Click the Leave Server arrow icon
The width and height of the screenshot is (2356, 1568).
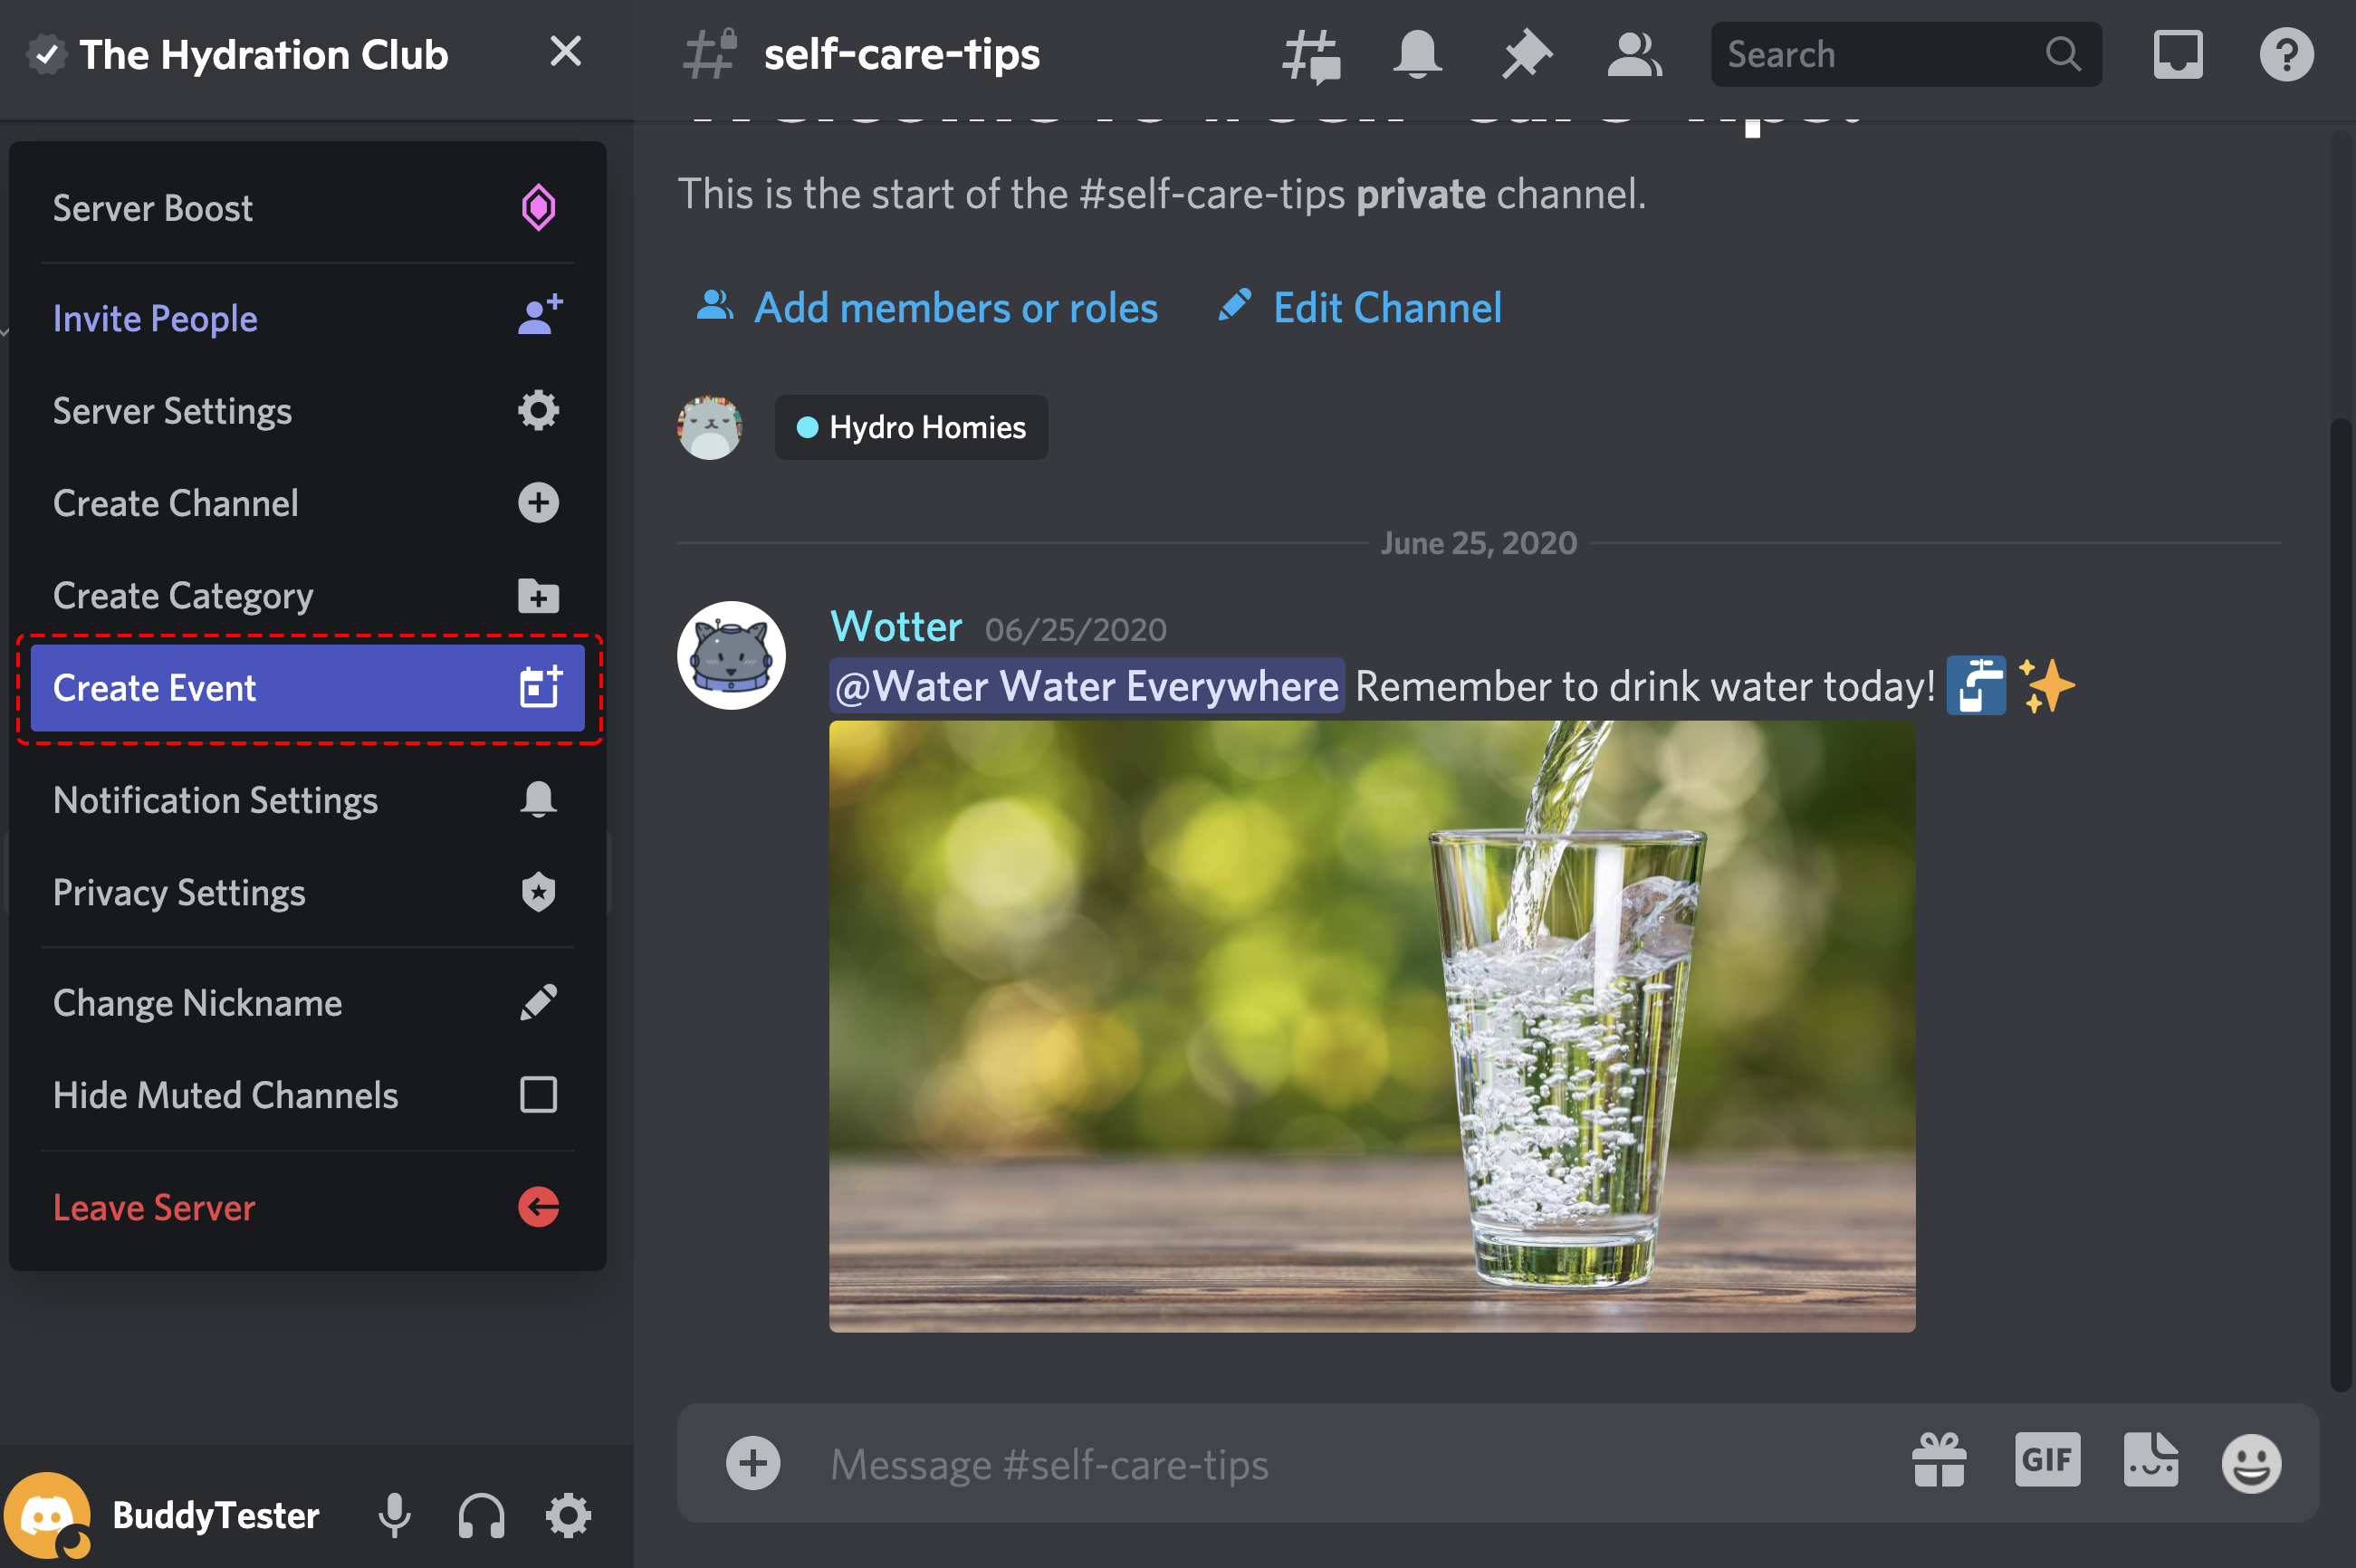537,1206
